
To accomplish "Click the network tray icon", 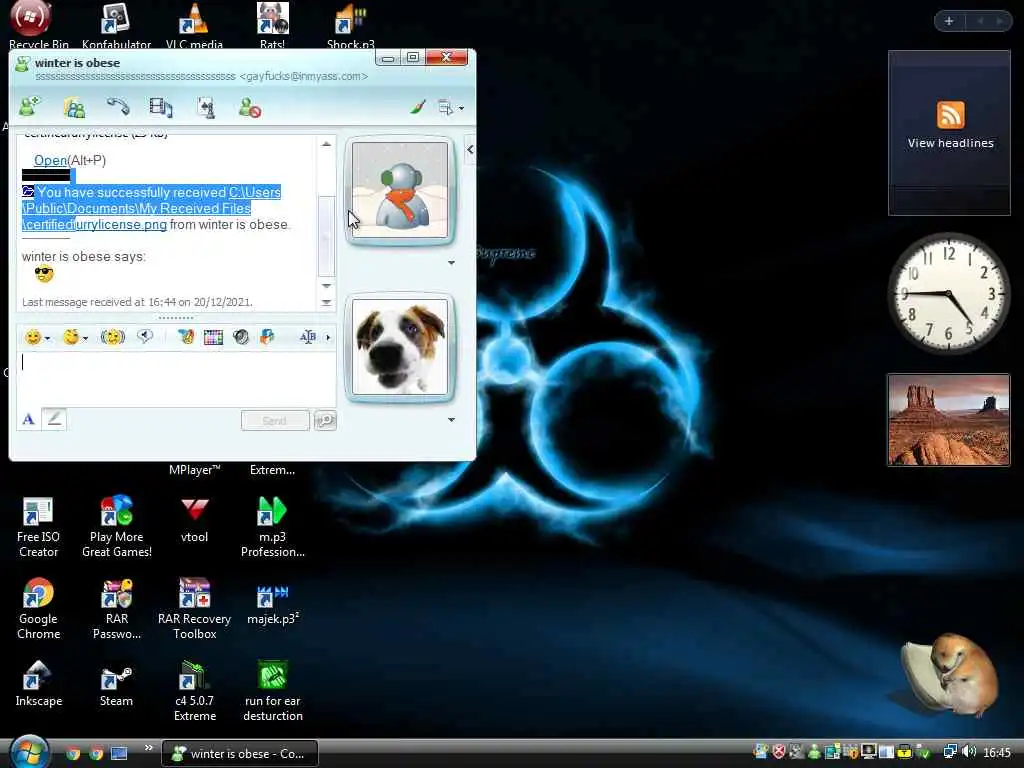I will pos(950,752).
